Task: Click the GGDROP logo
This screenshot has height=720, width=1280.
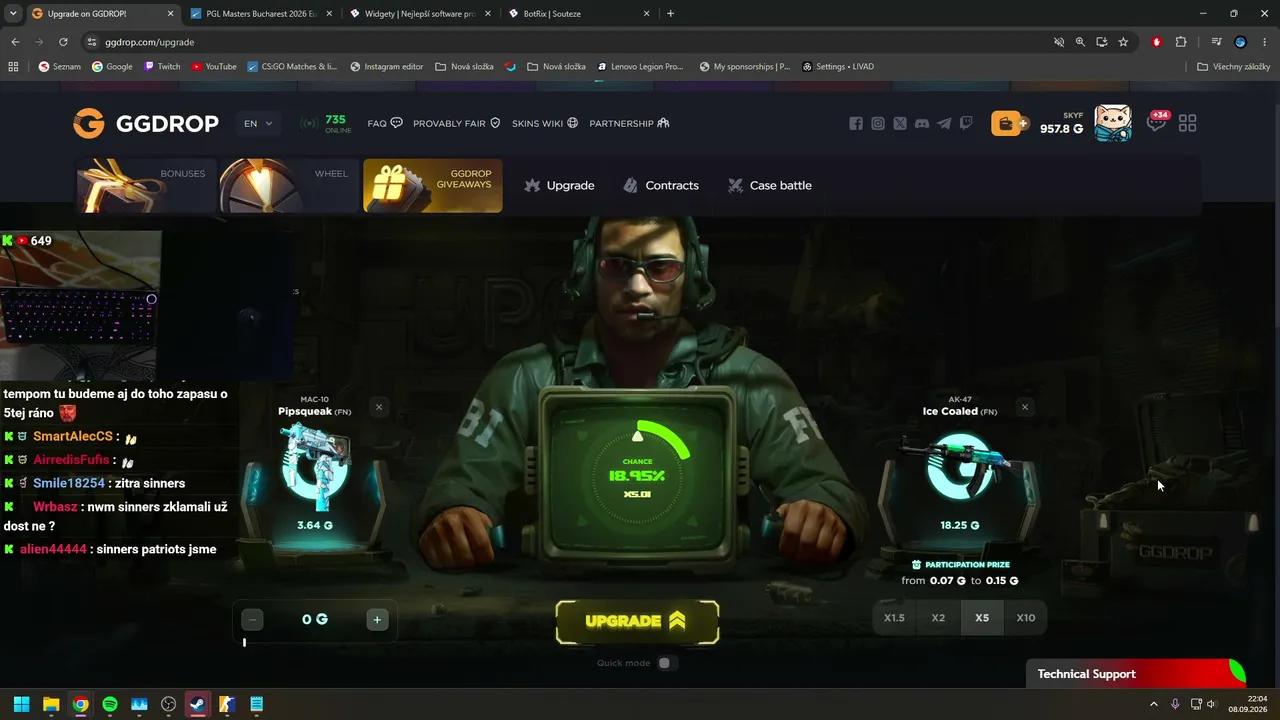Action: pyautogui.click(x=146, y=123)
